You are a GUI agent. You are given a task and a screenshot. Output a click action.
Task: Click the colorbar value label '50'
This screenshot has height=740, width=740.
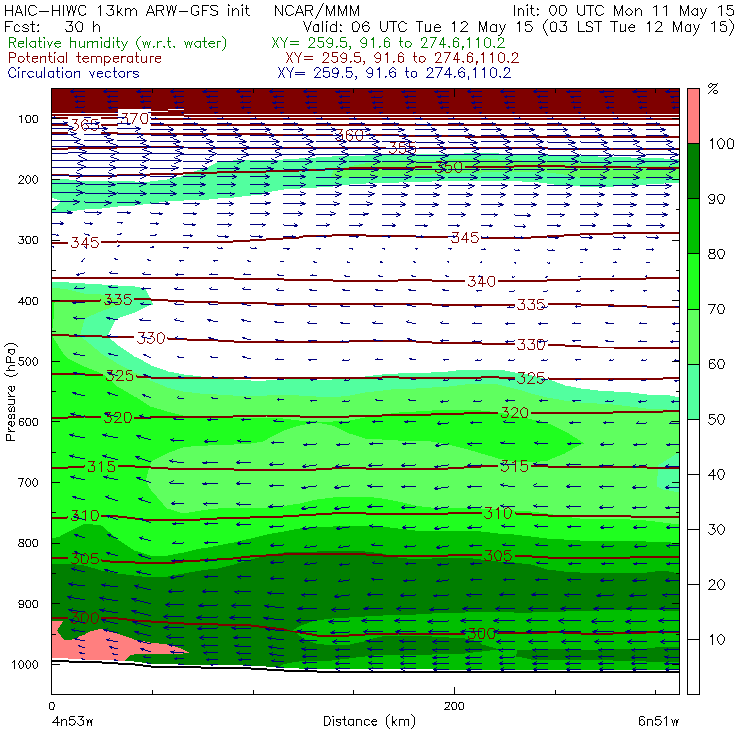click(x=716, y=419)
